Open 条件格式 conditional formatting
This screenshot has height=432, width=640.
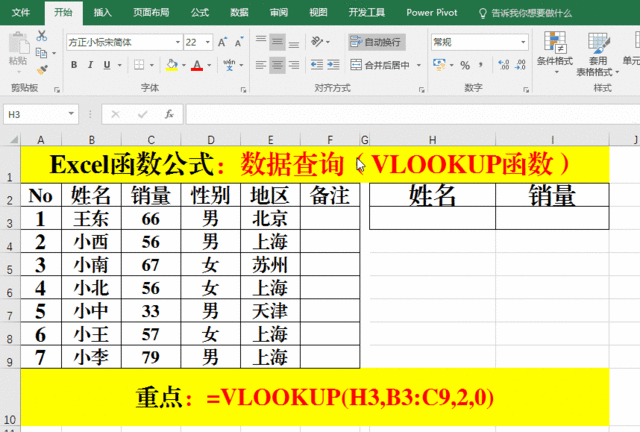555,53
